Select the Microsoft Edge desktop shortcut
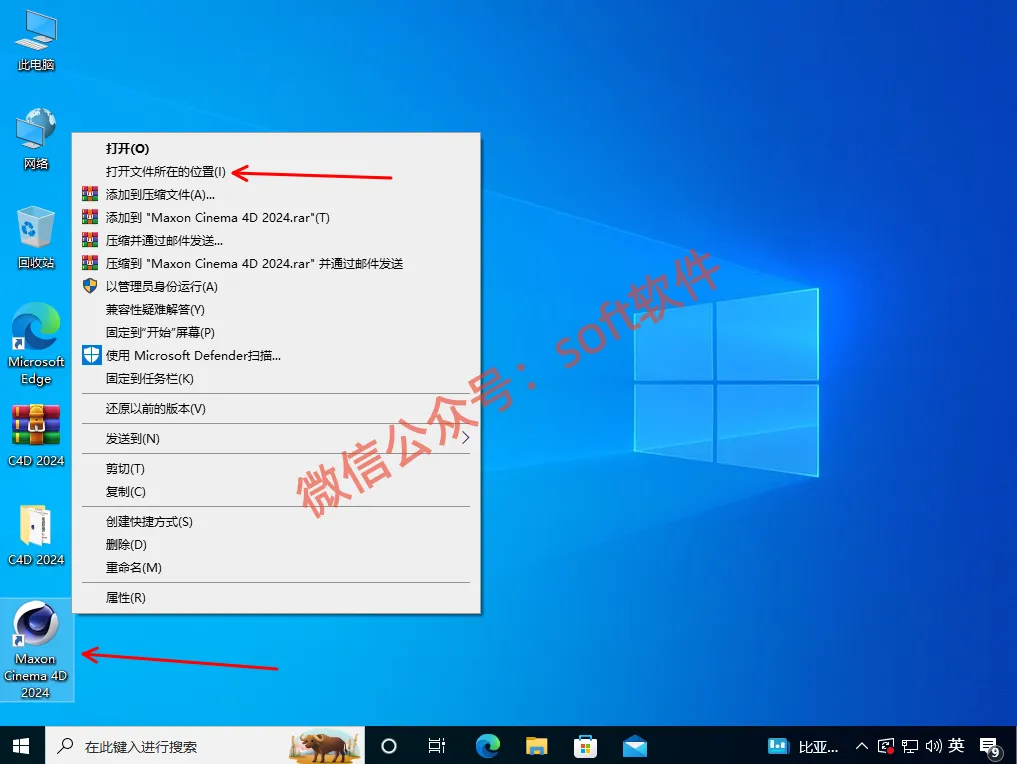The height and width of the screenshot is (764, 1017). pyautogui.click(x=36, y=344)
